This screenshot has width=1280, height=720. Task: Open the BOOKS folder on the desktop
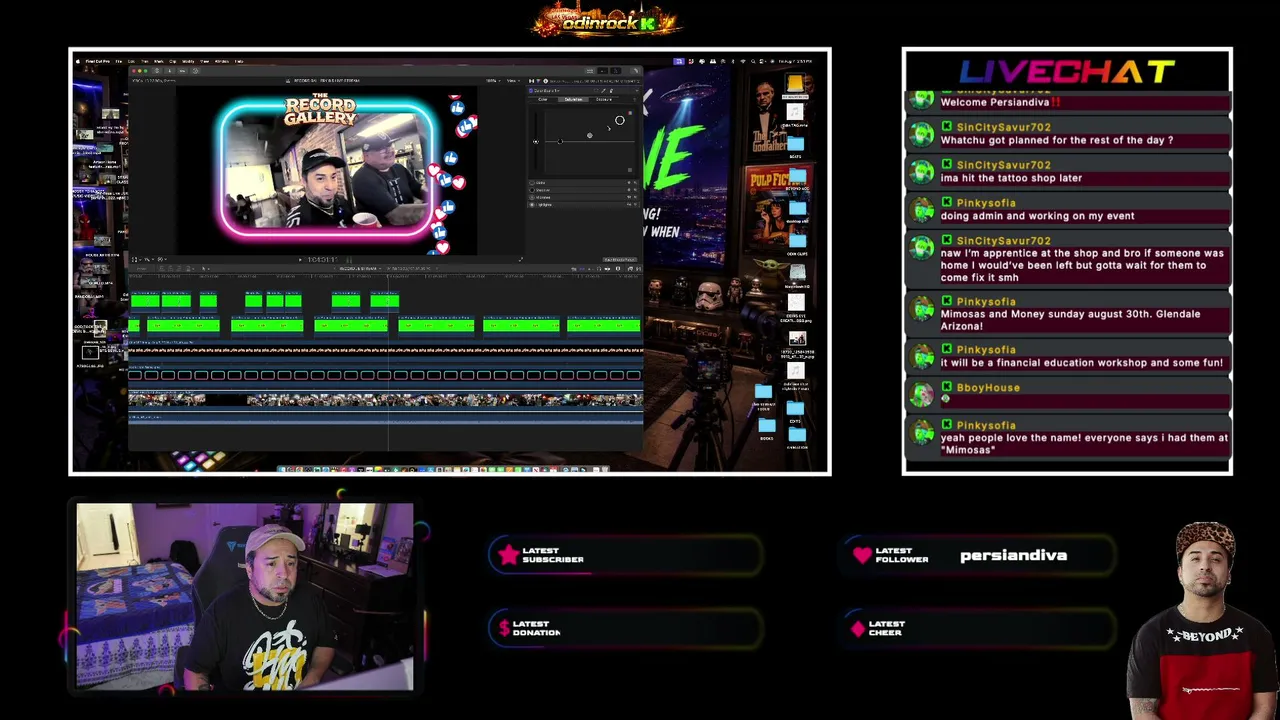(x=766, y=427)
